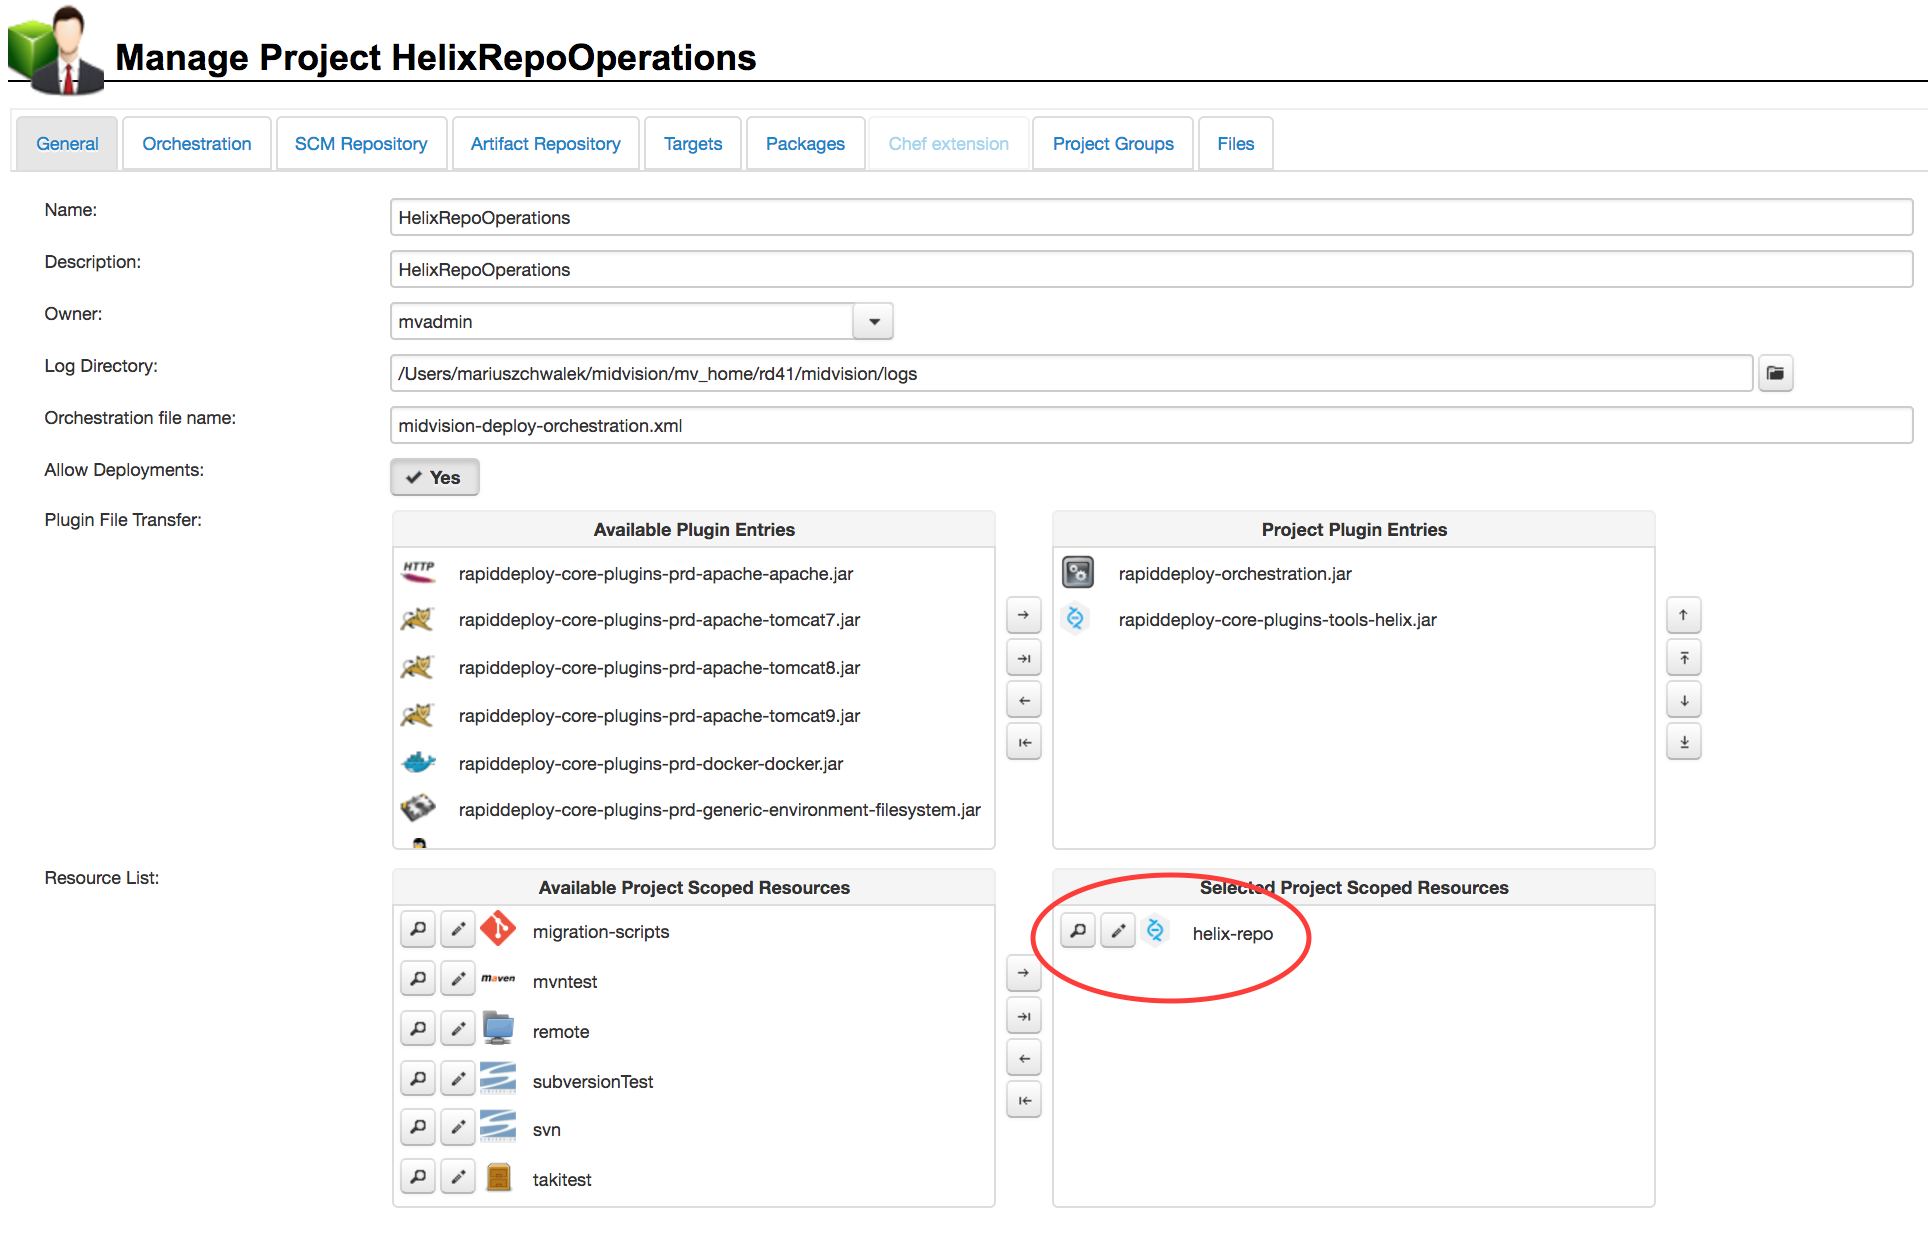Select the remote resource row
1928x1234 pixels.
694,1031
